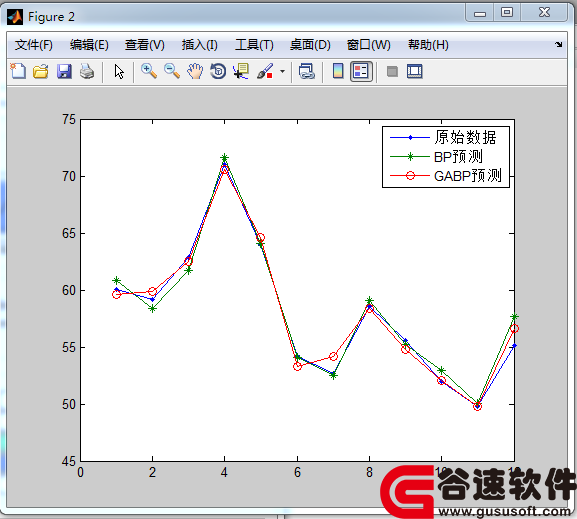Activate the Zoom In magnifier
This screenshot has height=519, width=577.
point(149,71)
